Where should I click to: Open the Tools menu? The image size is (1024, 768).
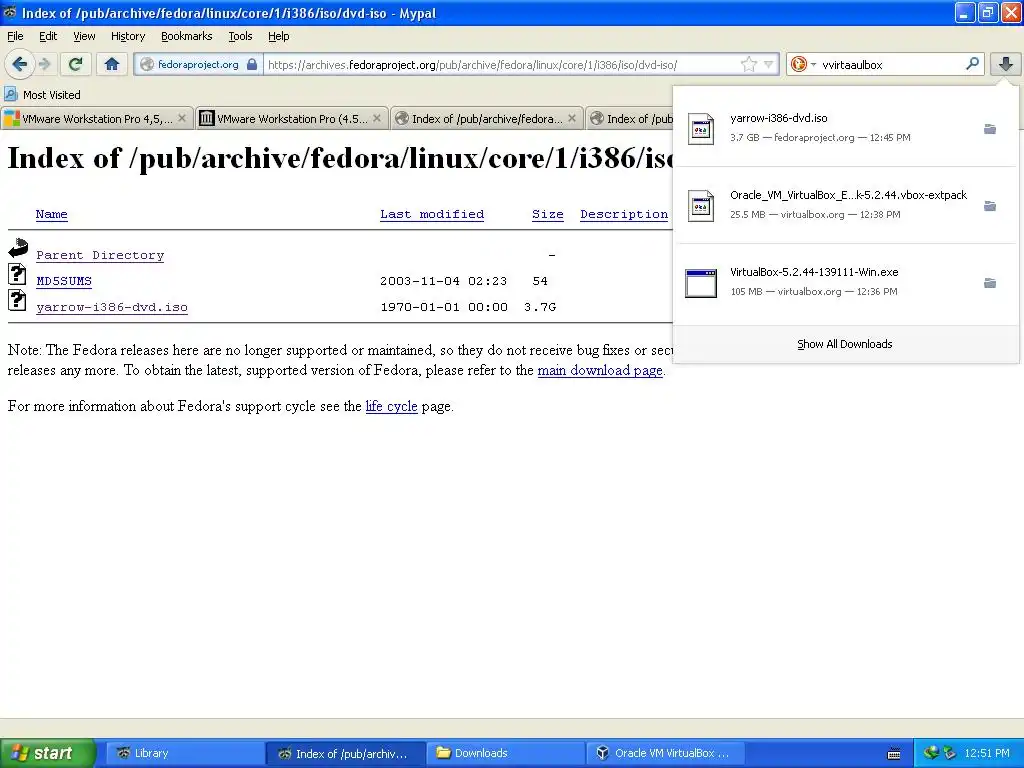point(240,36)
